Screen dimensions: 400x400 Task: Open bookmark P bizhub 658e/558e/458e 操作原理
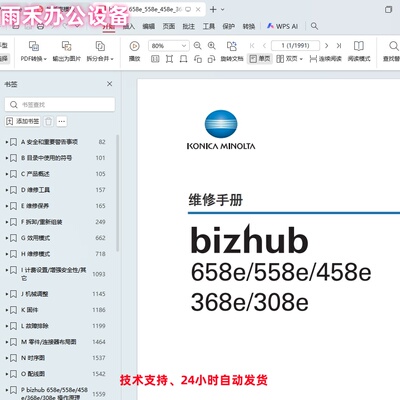(x=54, y=394)
